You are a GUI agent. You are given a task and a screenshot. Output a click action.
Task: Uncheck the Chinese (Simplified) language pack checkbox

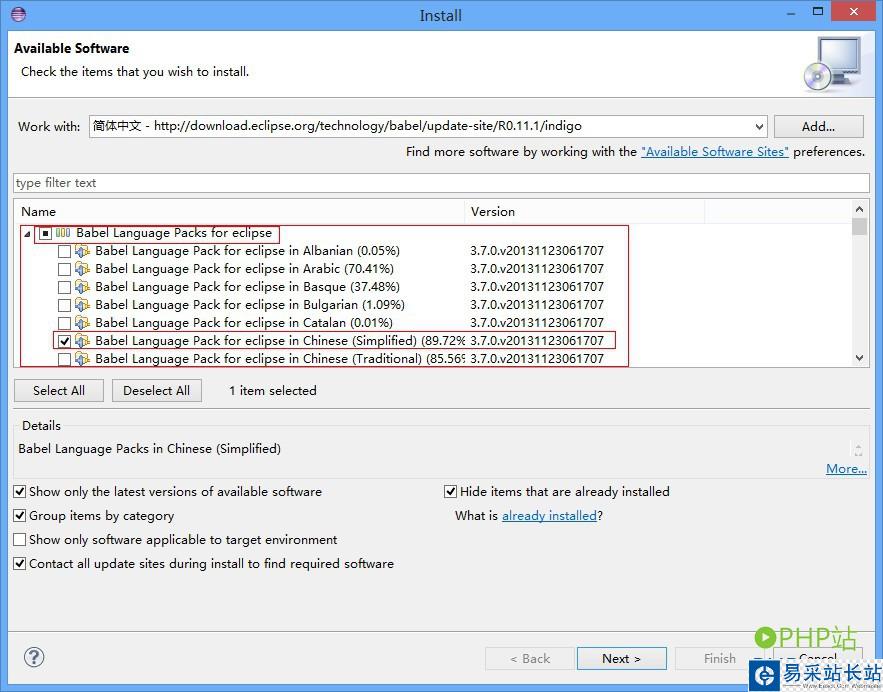pos(65,341)
